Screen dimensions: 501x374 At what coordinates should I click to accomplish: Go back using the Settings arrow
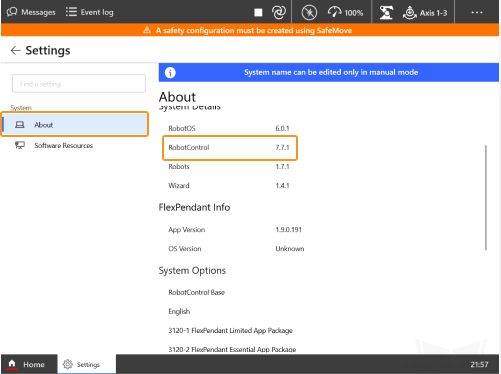click(15, 50)
